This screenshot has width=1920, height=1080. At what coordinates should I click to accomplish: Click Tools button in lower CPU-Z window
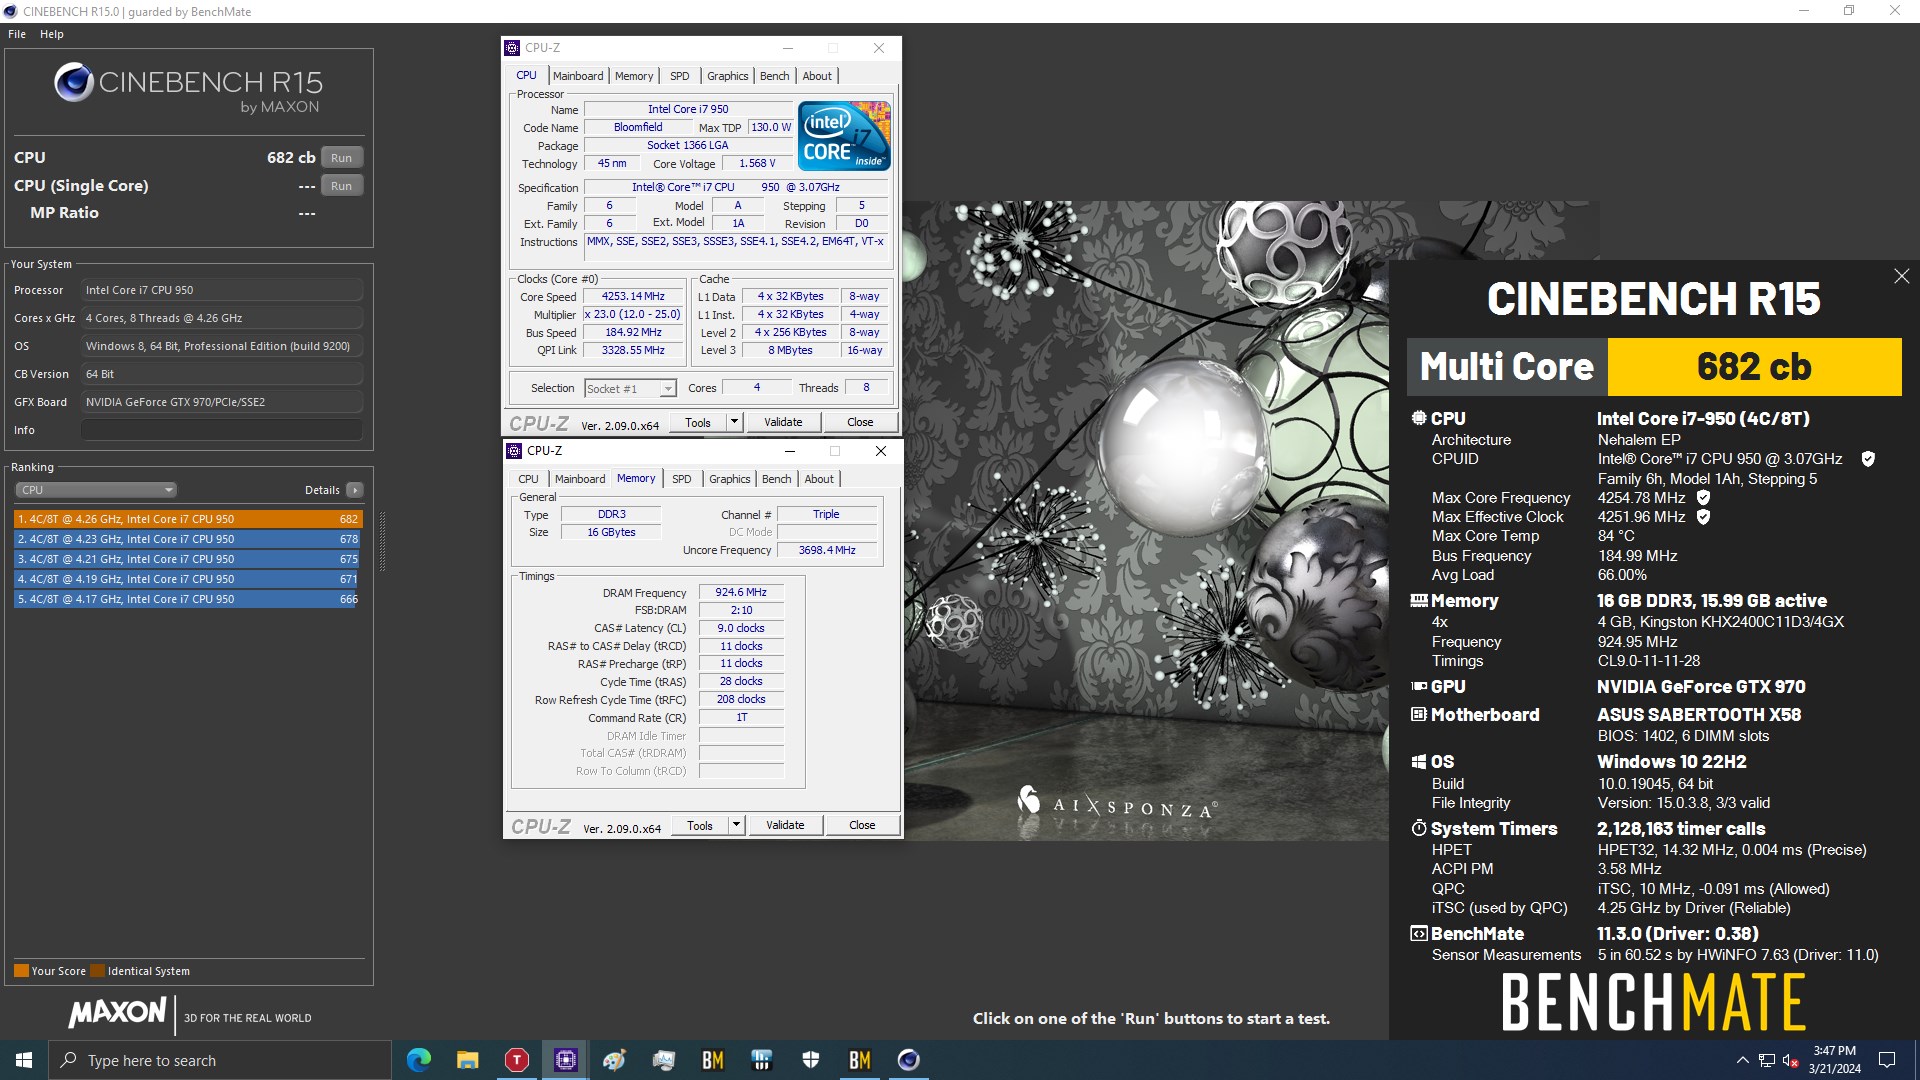pos(700,825)
